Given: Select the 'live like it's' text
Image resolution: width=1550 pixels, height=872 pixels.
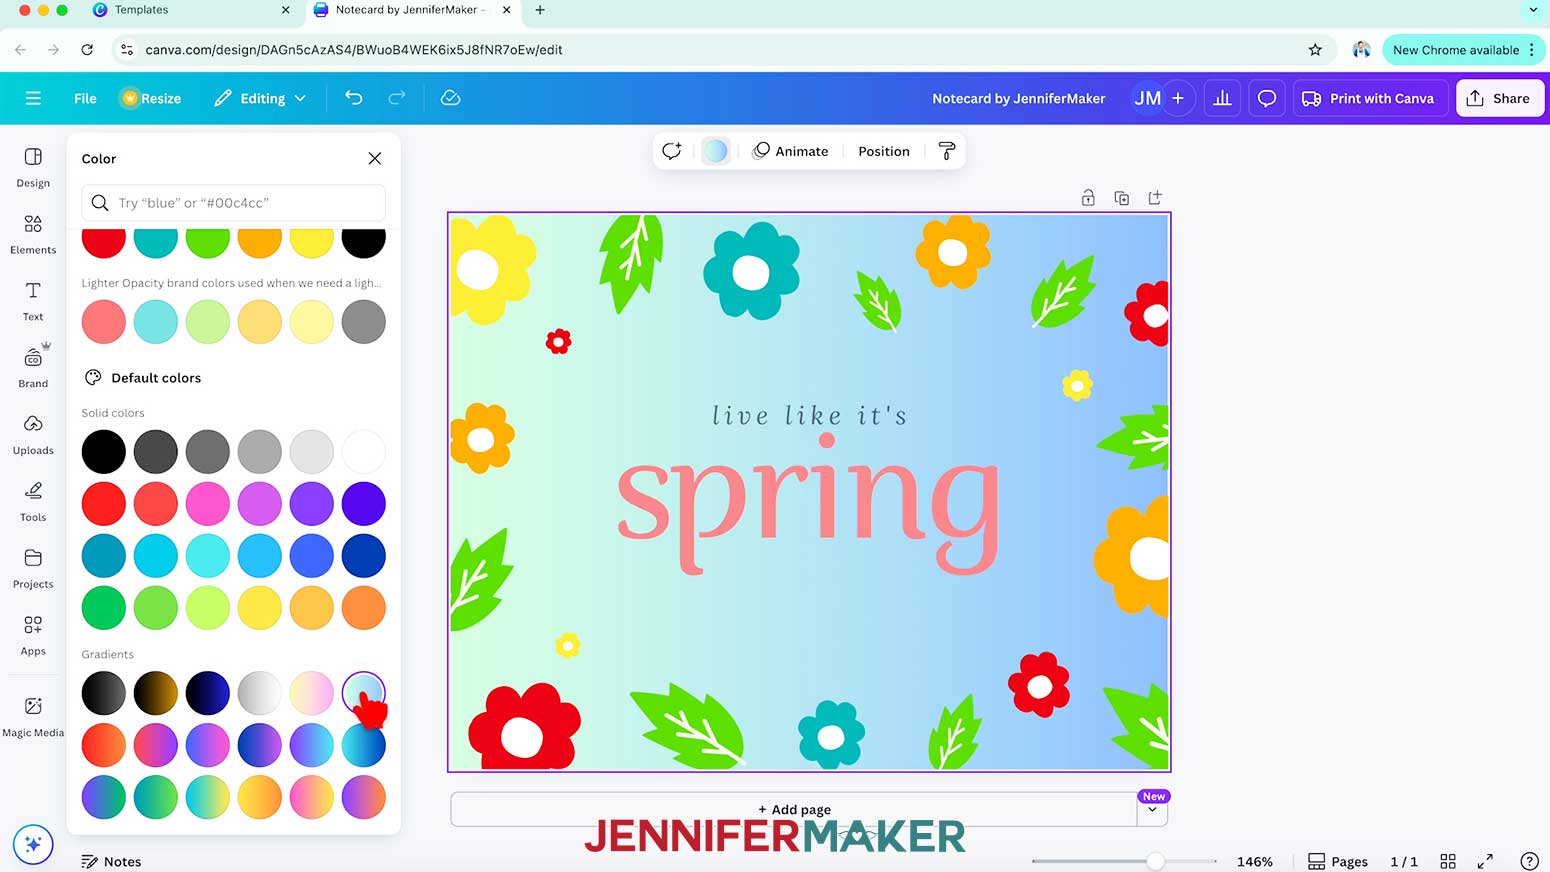Looking at the screenshot, I should pyautogui.click(x=809, y=415).
